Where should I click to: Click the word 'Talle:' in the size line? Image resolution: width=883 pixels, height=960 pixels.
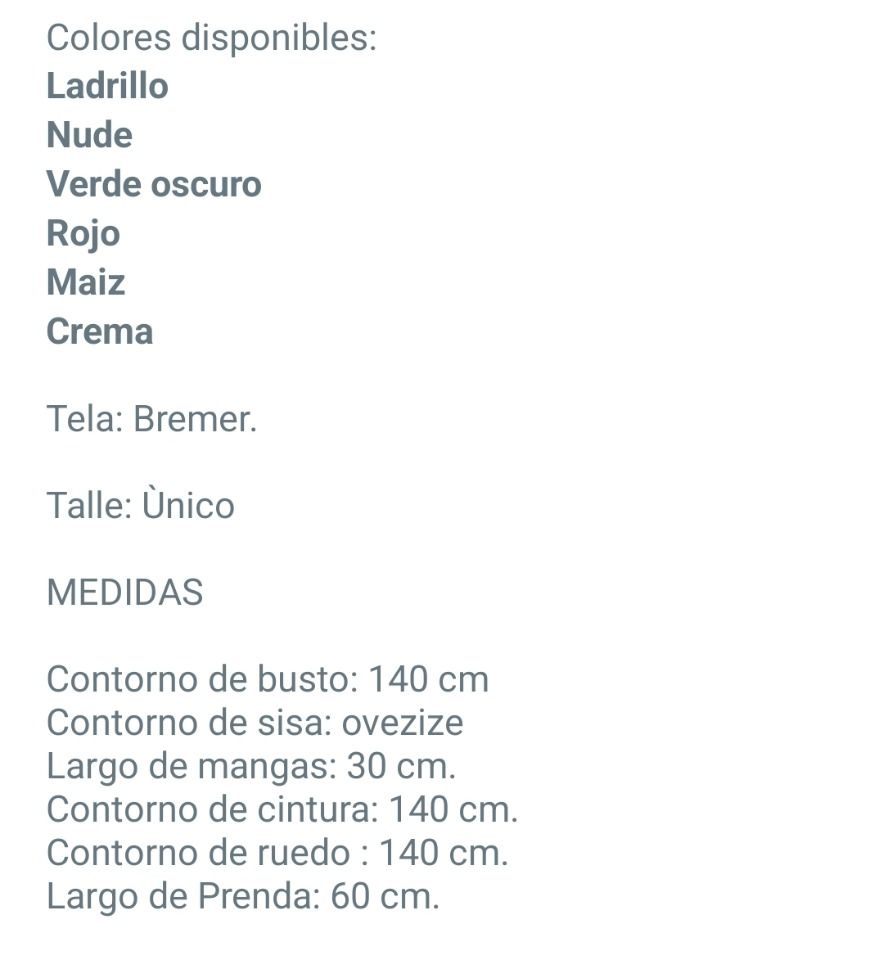click(89, 506)
